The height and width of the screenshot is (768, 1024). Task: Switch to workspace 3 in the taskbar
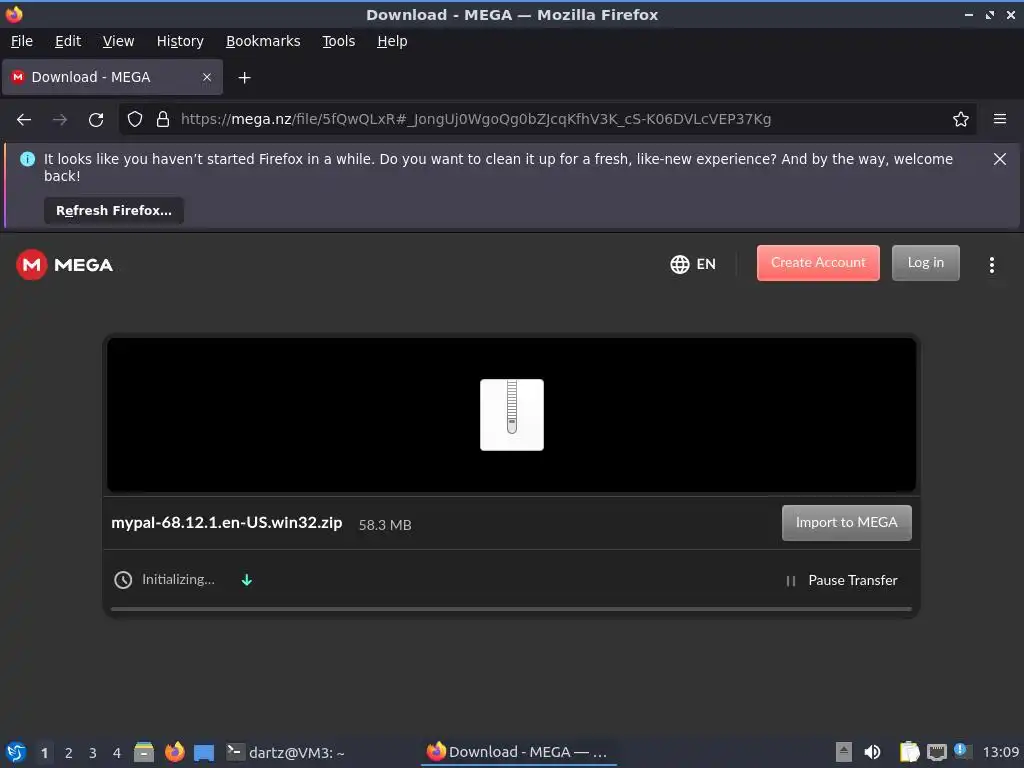(x=93, y=753)
